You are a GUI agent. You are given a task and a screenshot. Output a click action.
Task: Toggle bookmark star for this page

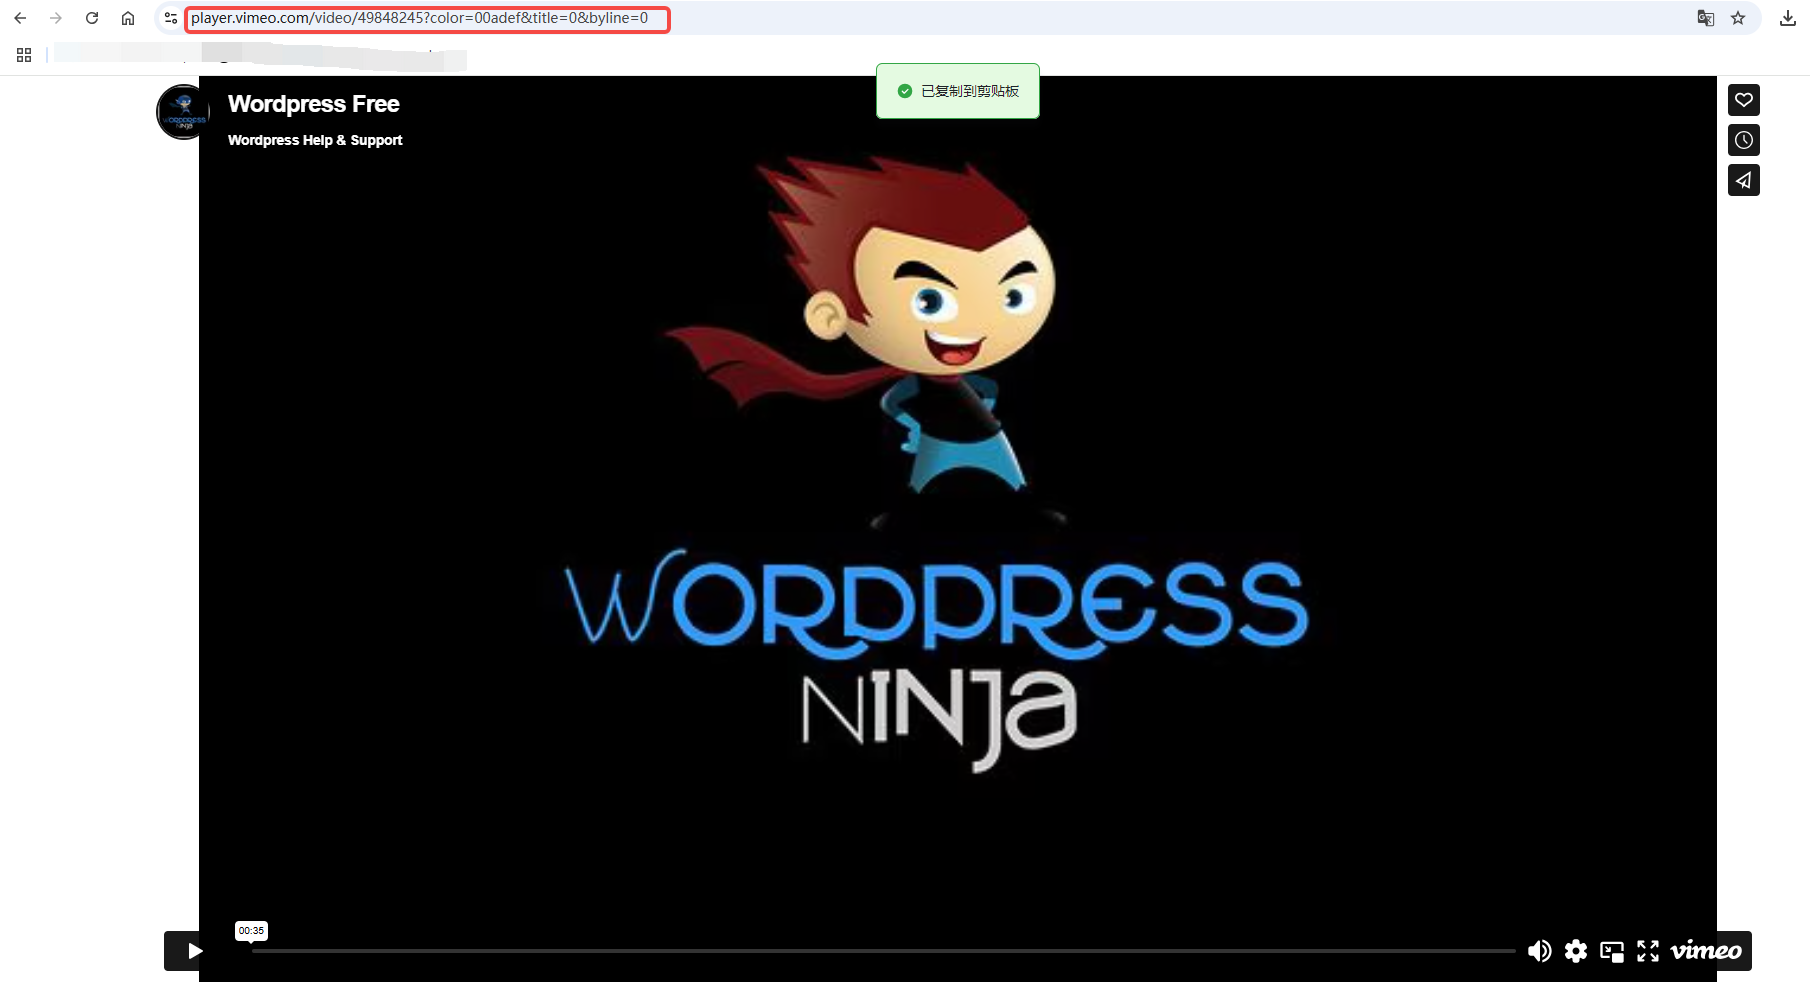[1738, 18]
